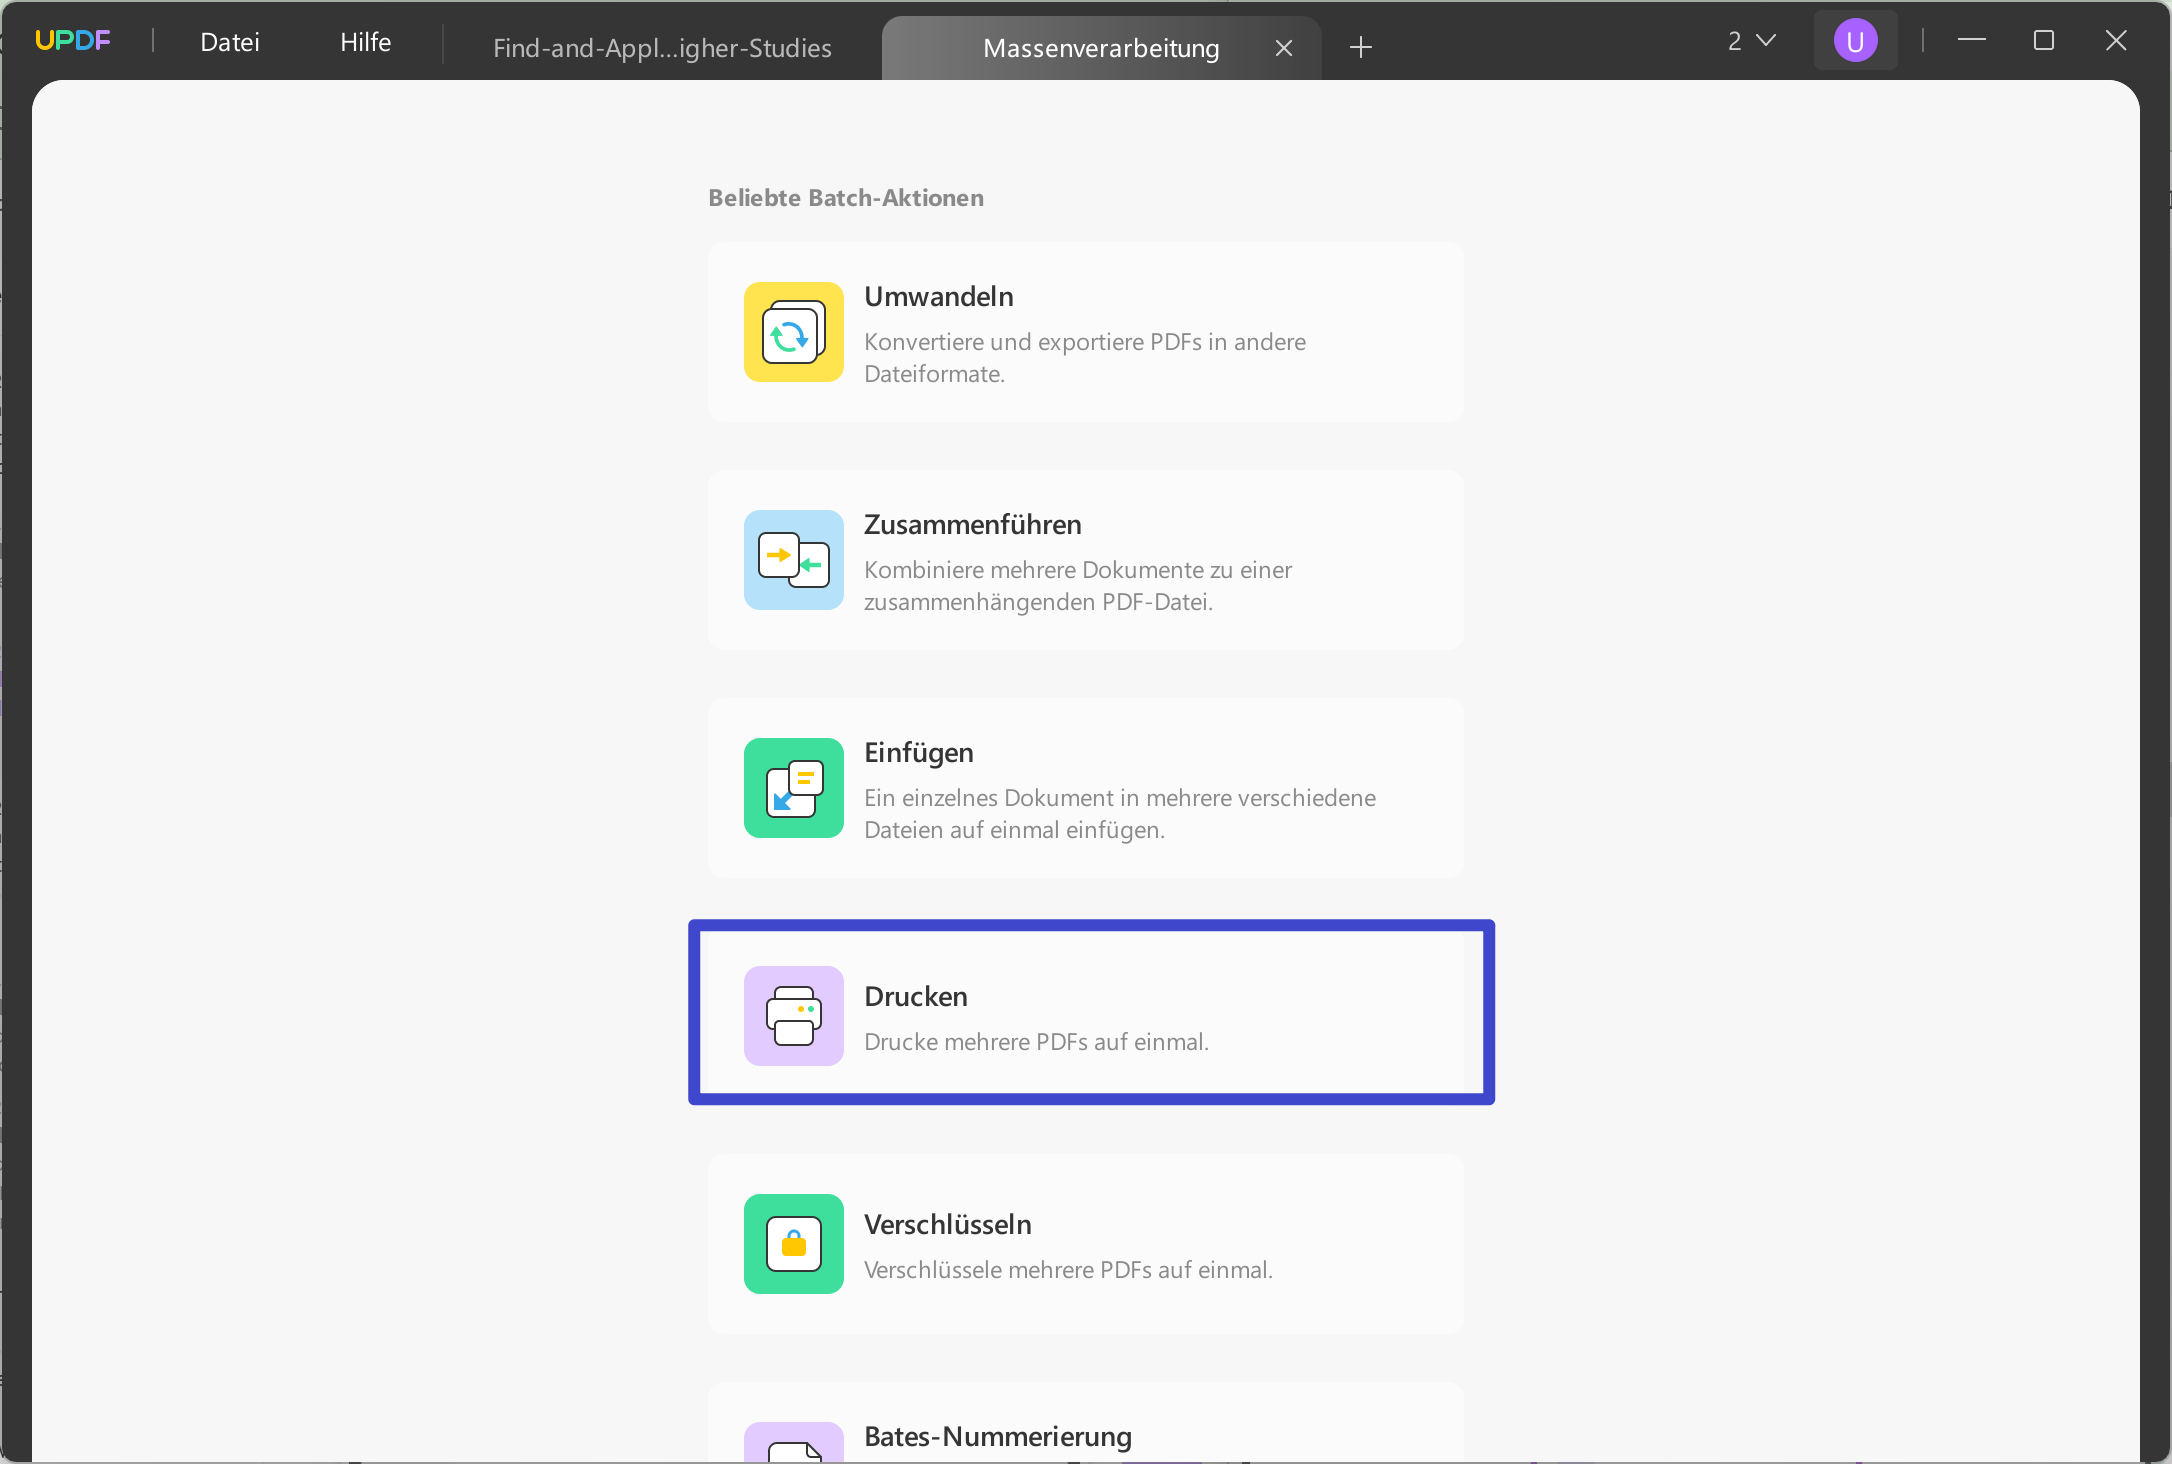Viewport: 2172px width, 1464px height.
Task: Click the Bates-Nummerierung document icon
Action: tap(793, 1443)
